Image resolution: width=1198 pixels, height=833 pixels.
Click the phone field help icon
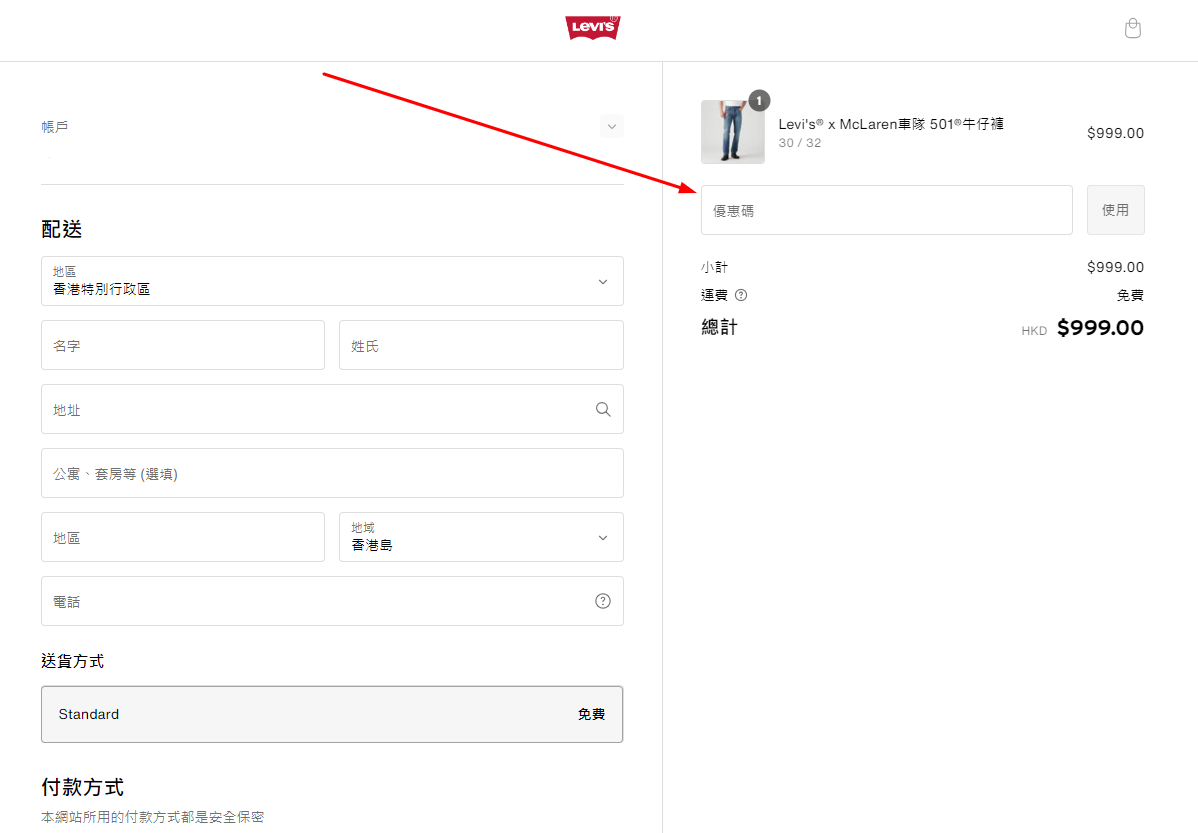pos(603,601)
